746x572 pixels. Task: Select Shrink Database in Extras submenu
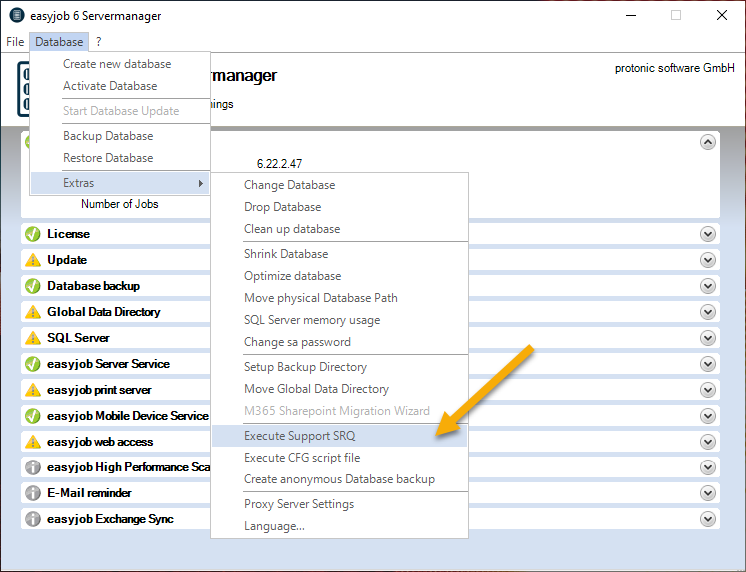click(286, 254)
